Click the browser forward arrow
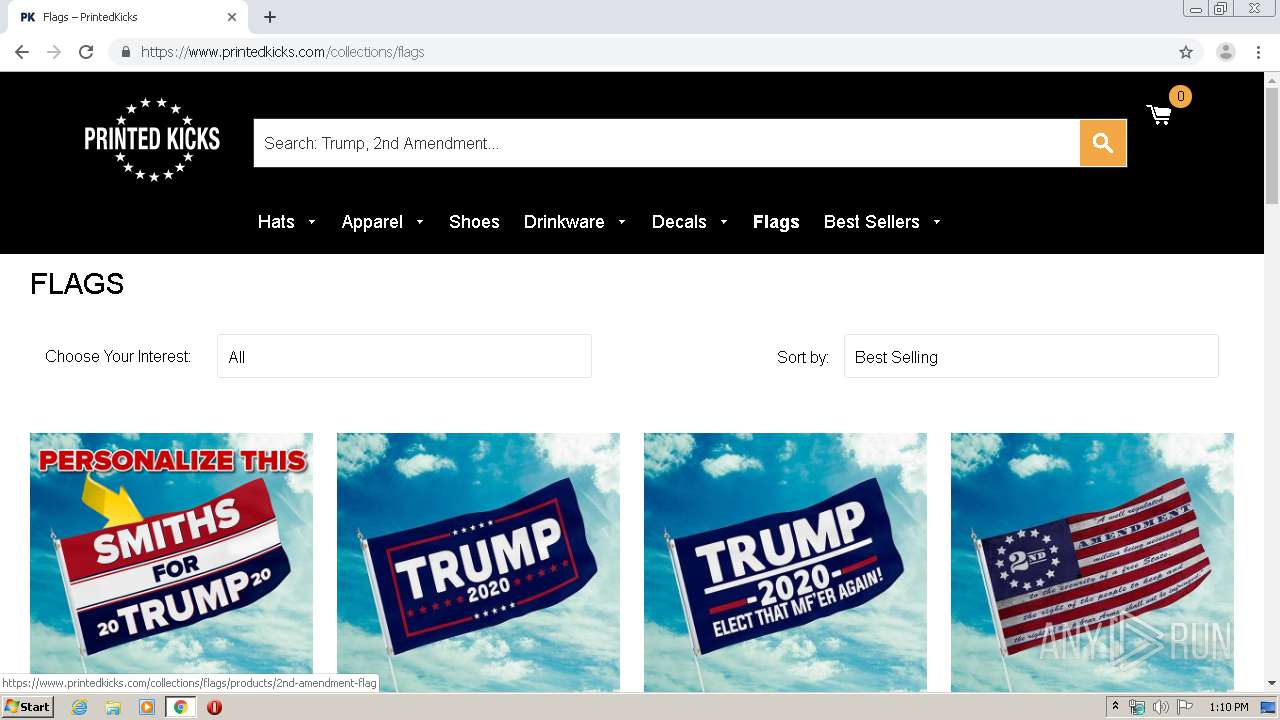 click(x=54, y=52)
